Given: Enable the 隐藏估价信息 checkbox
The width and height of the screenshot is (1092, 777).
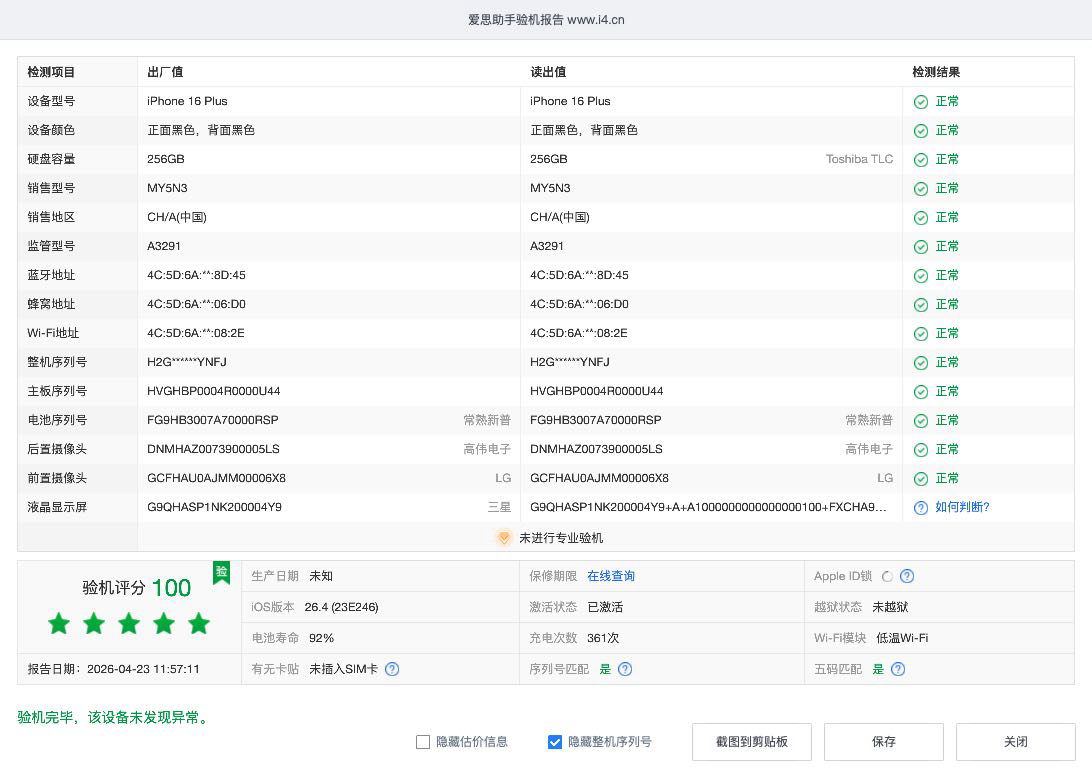Looking at the screenshot, I should (x=423, y=742).
